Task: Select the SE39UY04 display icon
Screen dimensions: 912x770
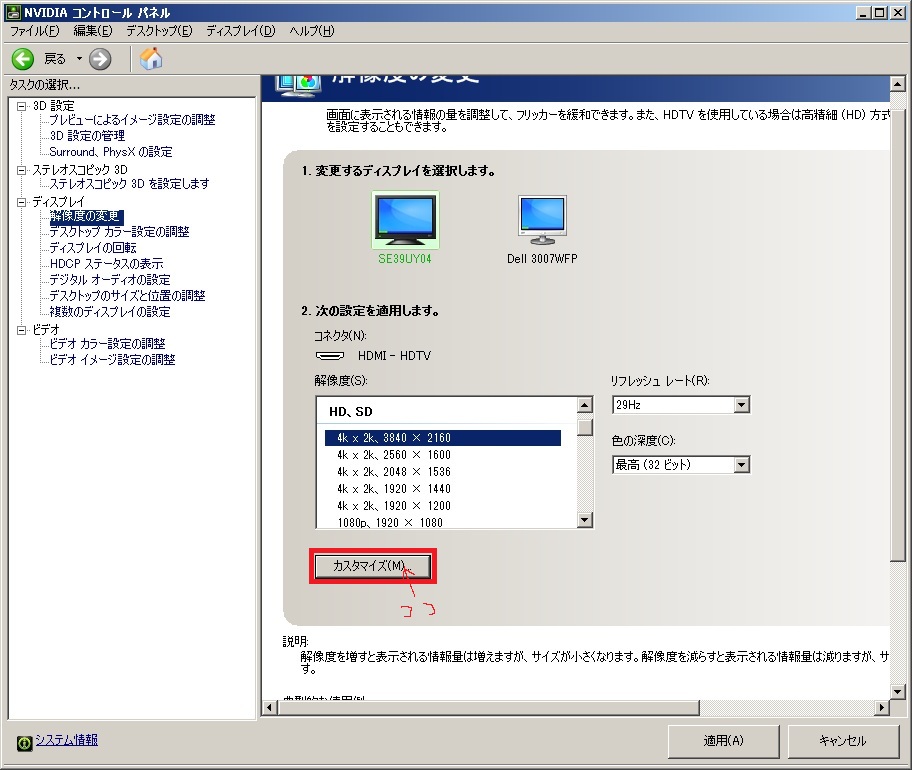Action: pyautogui.click(x=405, y=220)
